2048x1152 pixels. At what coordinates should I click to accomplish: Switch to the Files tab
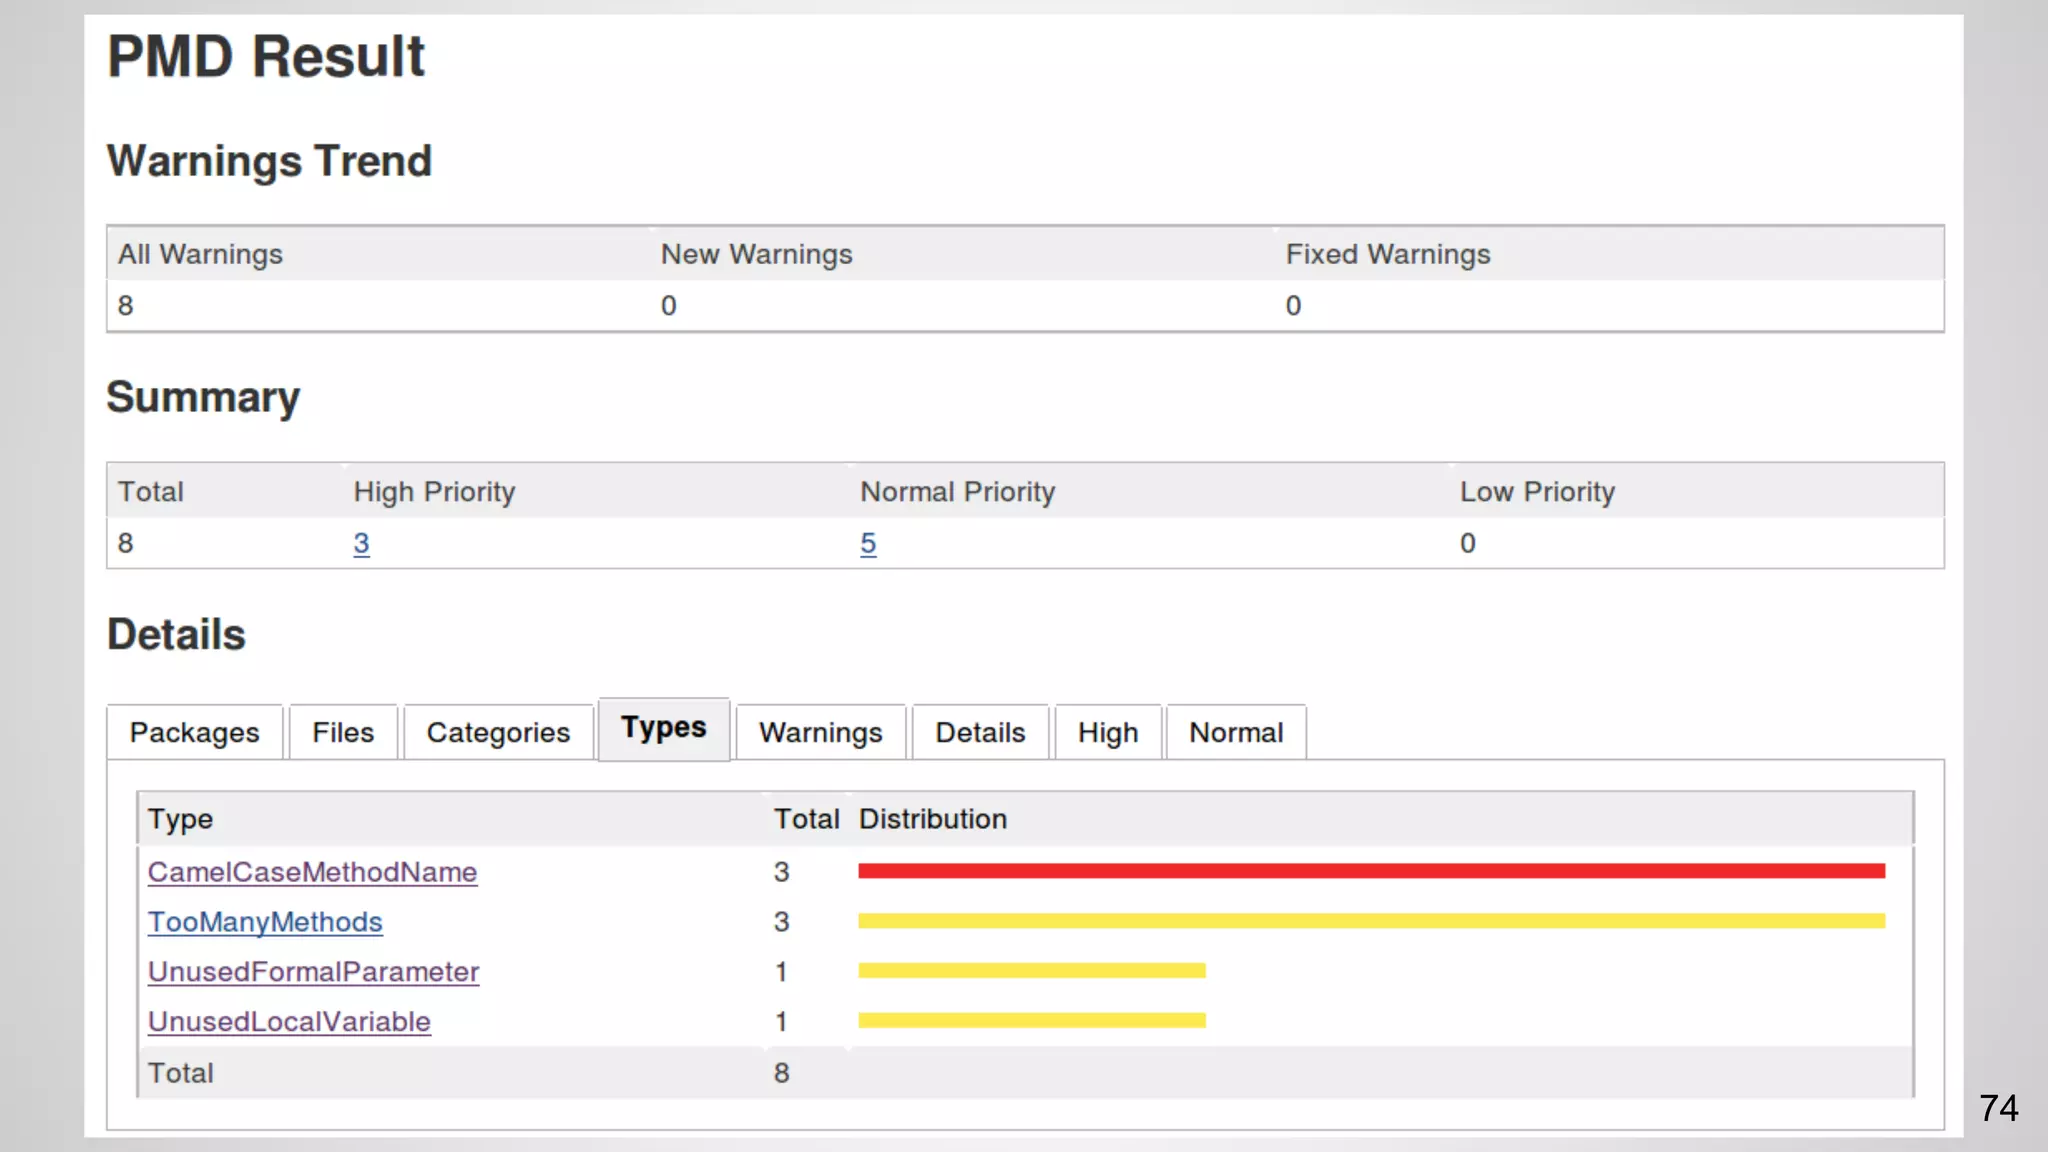[342, 733]
